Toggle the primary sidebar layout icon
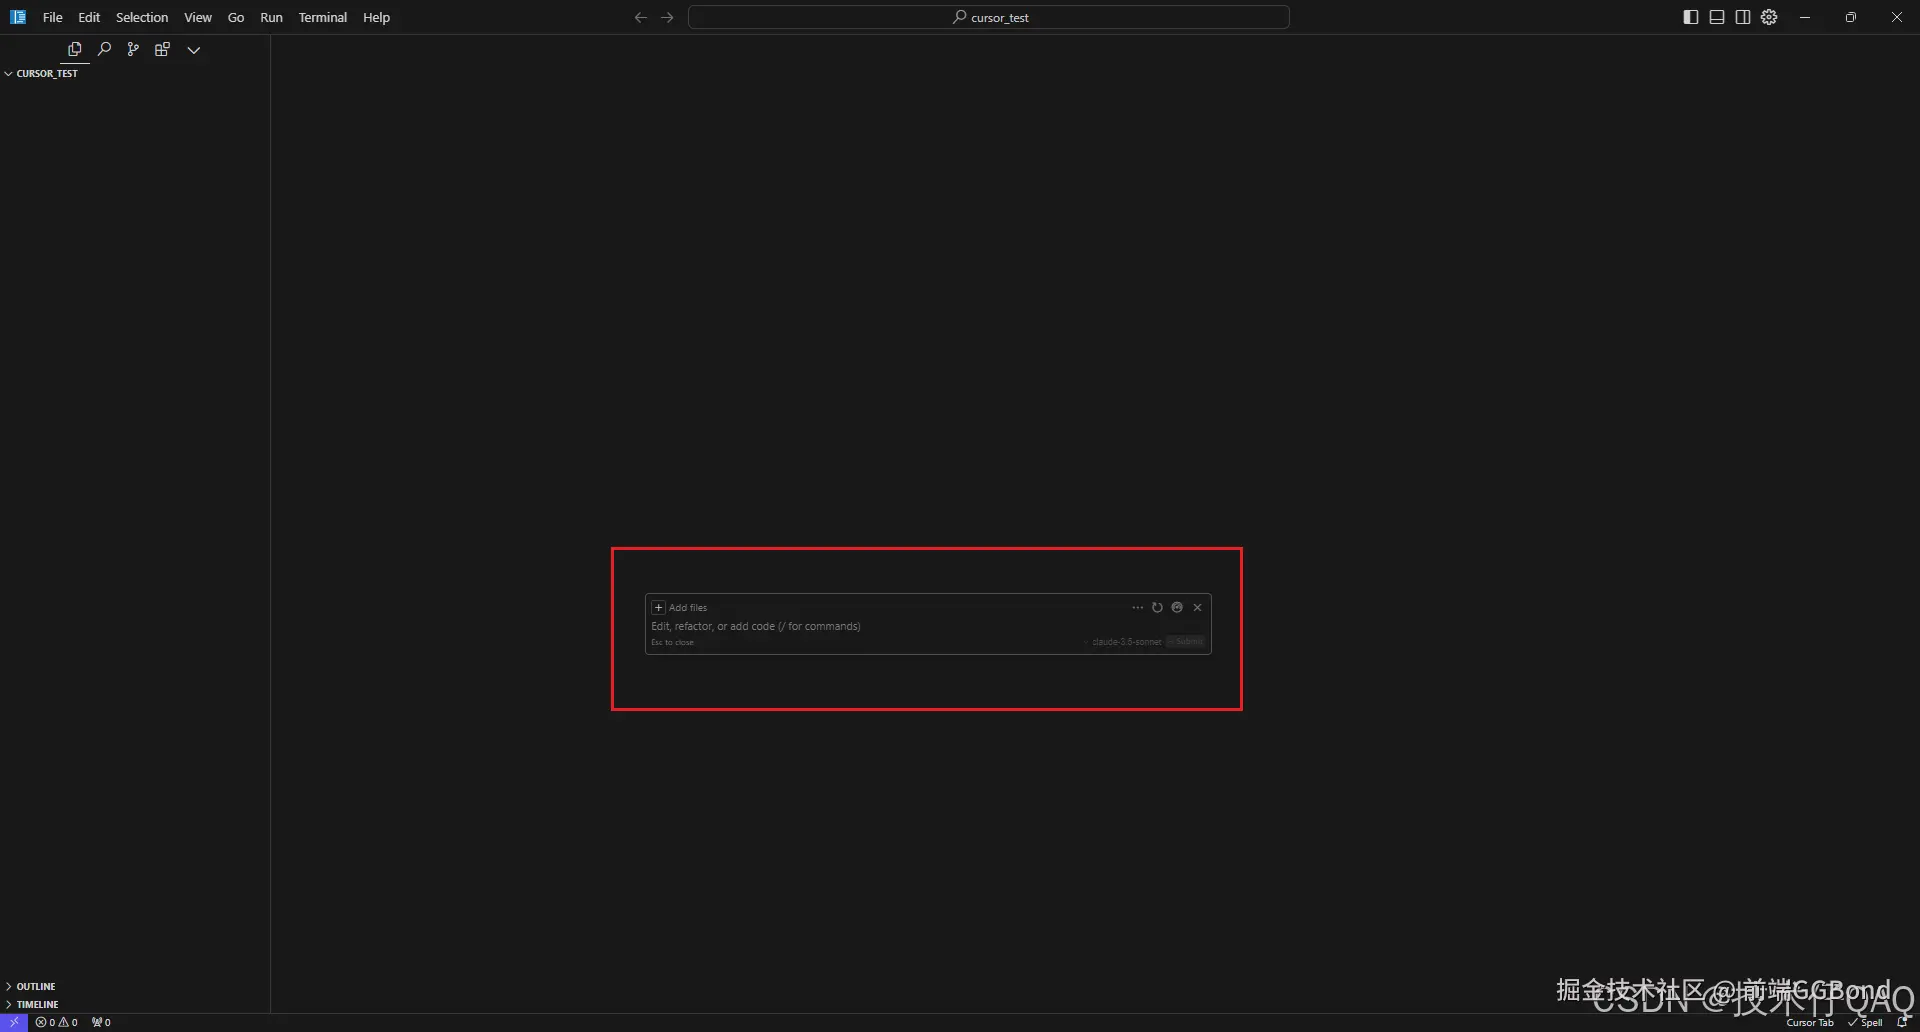 [x=1691, y=17]
